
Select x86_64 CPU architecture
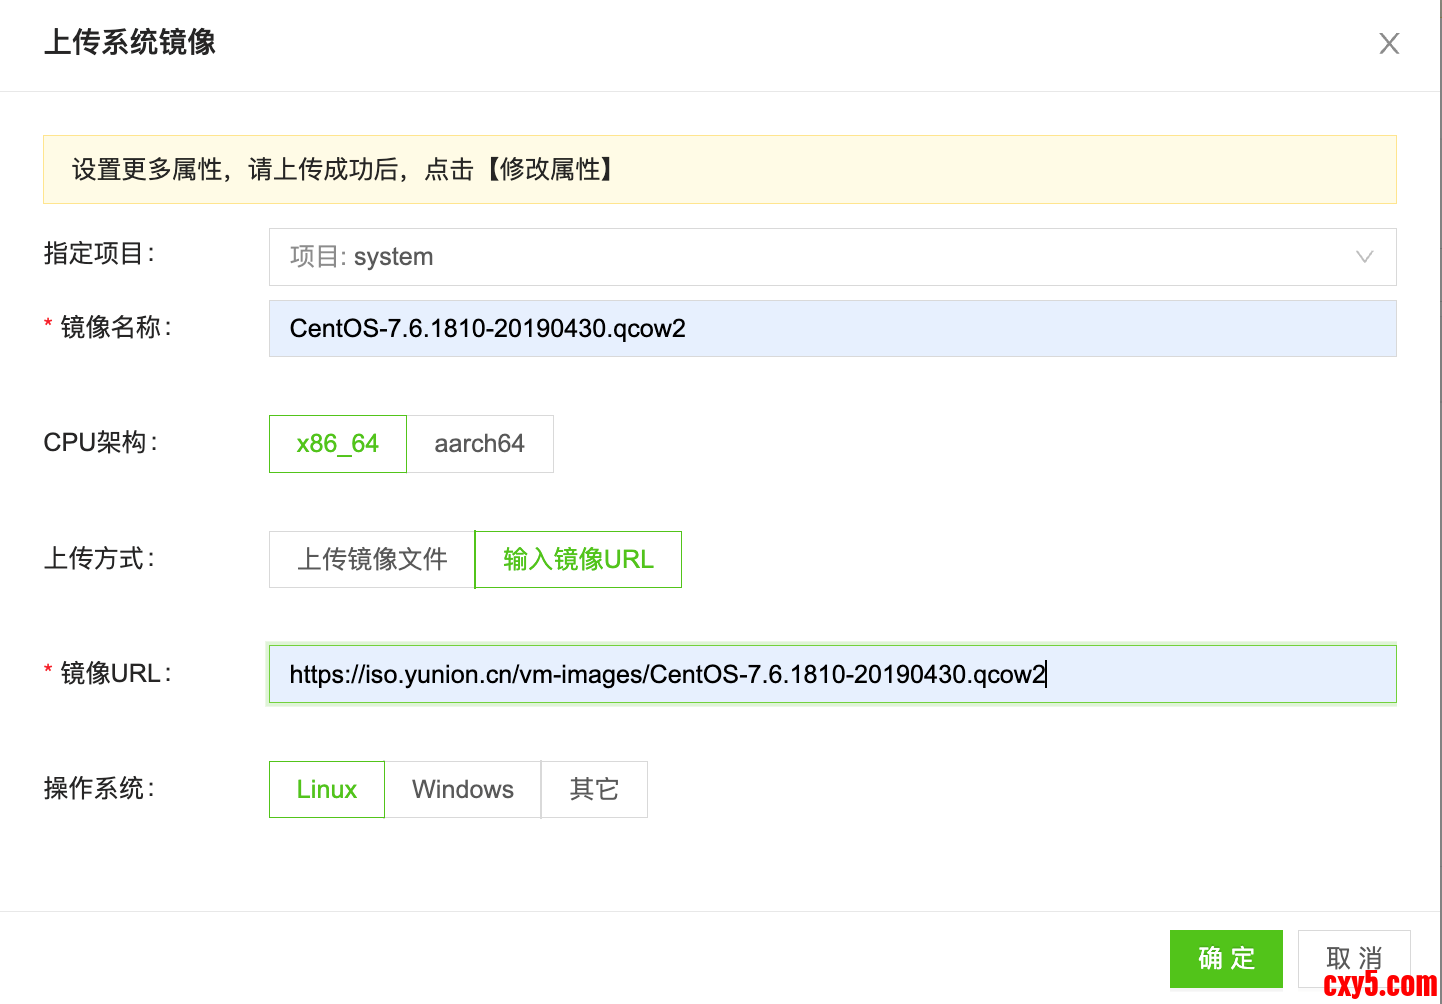338,444
